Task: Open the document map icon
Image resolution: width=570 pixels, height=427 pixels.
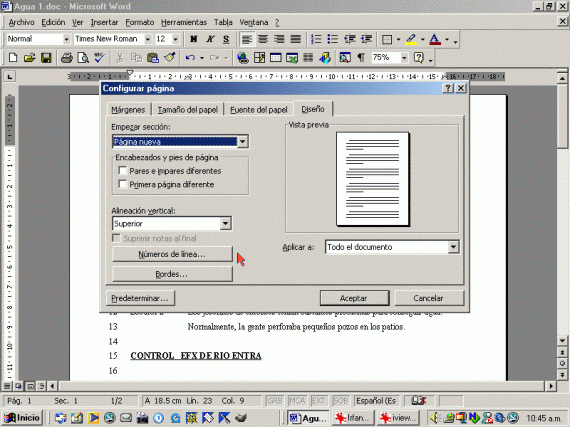Action: (345, 58)
